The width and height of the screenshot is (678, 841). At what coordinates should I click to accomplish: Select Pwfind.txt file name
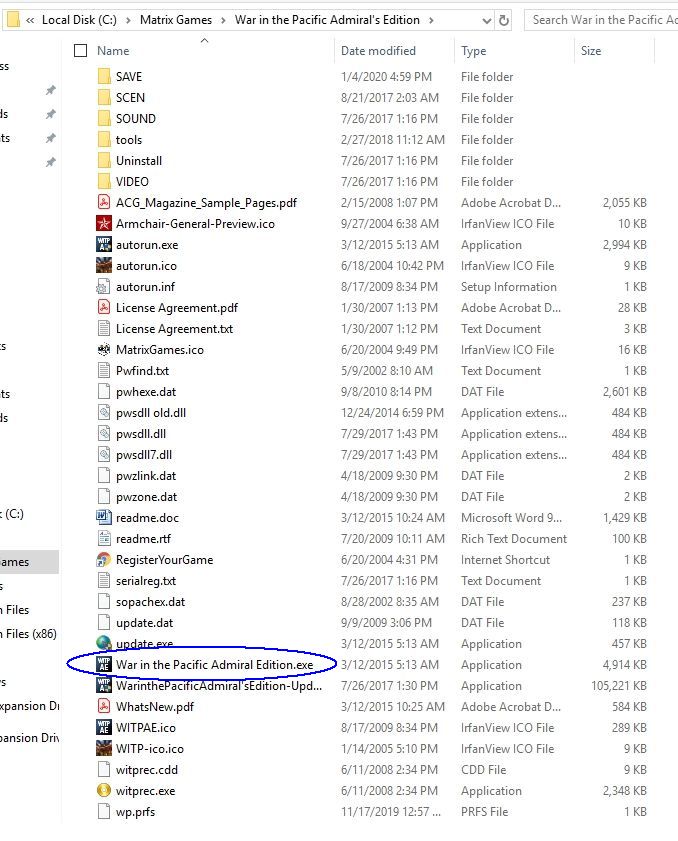[142, 370]
